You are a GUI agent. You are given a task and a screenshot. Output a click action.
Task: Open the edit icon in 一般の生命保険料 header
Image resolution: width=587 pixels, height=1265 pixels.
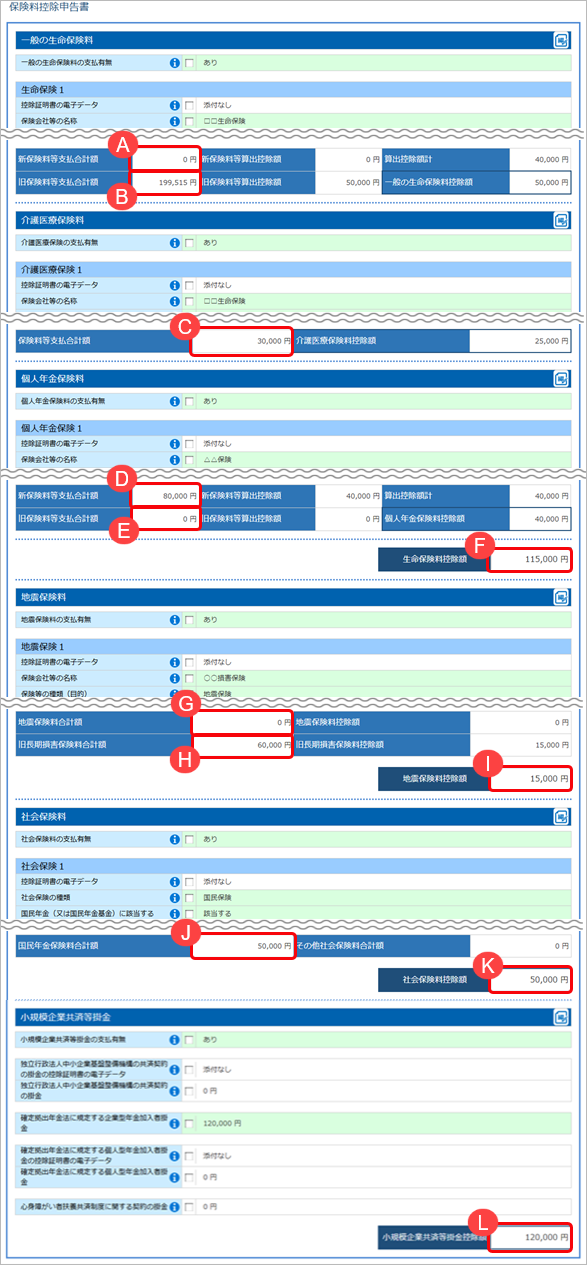[561, 41]
